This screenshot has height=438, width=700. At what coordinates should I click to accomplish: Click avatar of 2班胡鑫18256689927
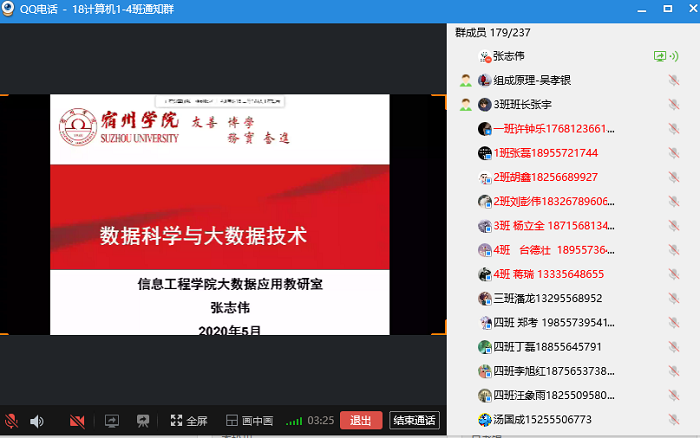[x=485, y=177]
